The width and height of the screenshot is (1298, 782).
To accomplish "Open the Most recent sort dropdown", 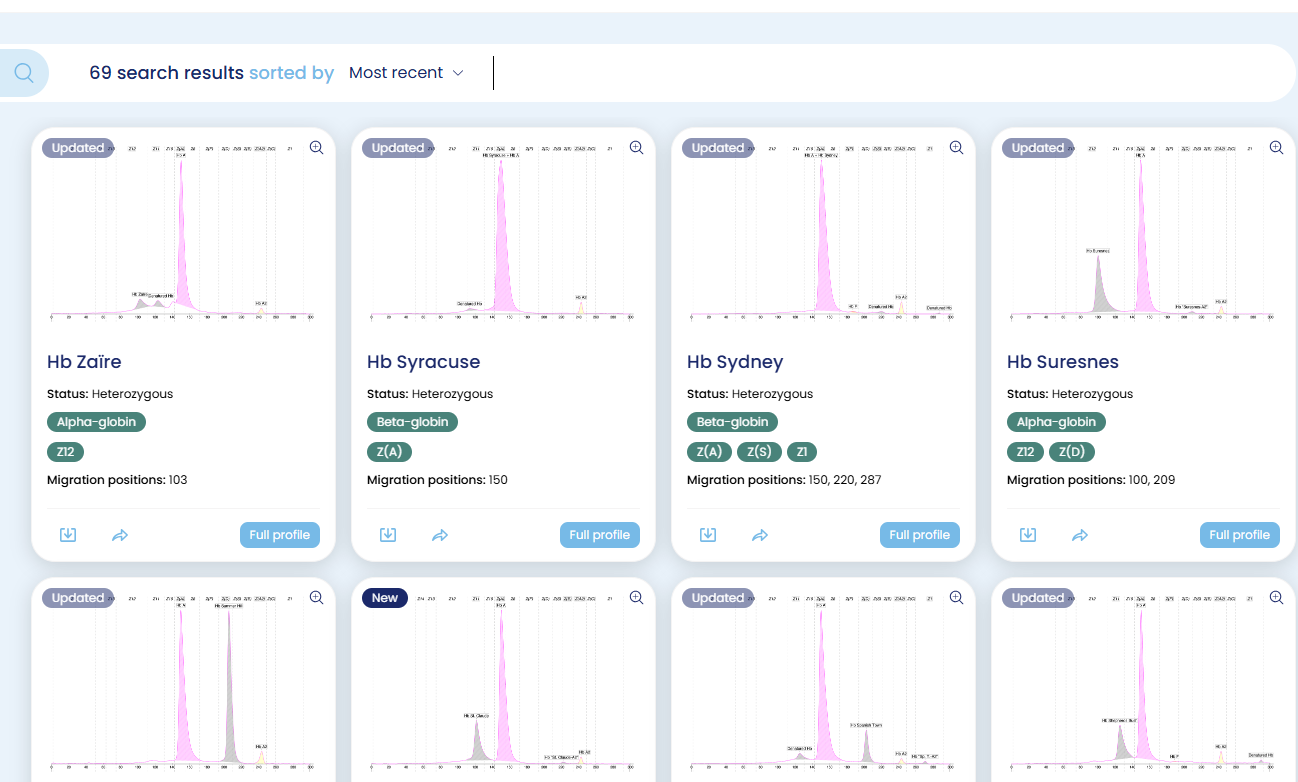I will [x=406, y=73].
